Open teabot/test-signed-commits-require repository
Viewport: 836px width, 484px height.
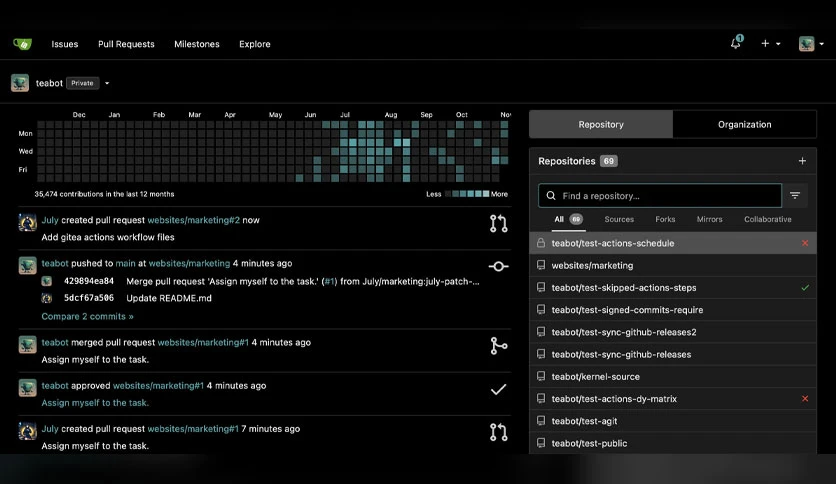click(627, 310)
